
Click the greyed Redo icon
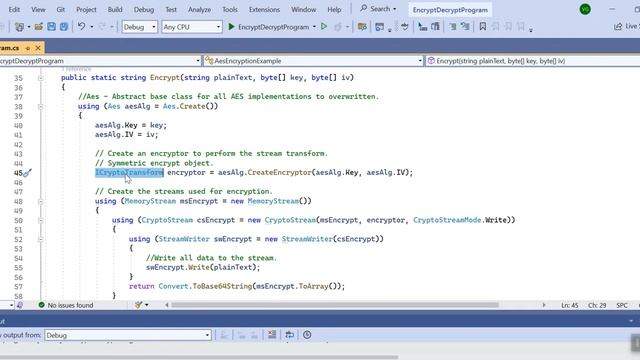[102, 27]
